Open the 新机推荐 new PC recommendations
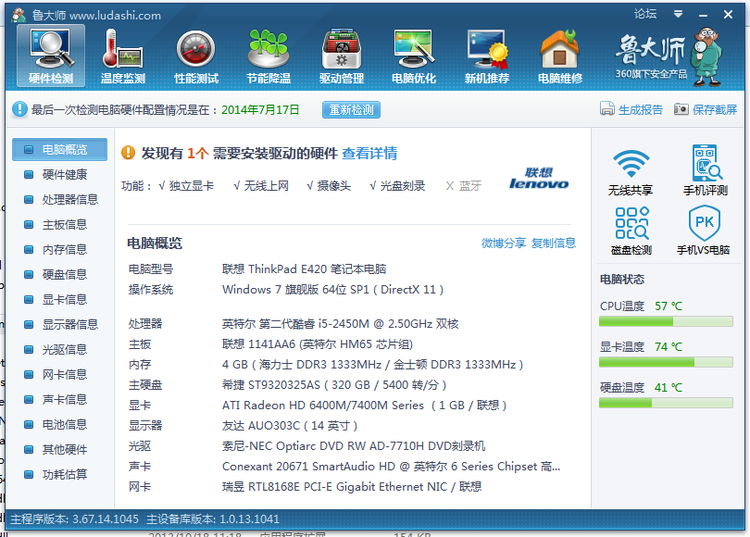Viewport: 750px width, 537px height. (487, 55)
